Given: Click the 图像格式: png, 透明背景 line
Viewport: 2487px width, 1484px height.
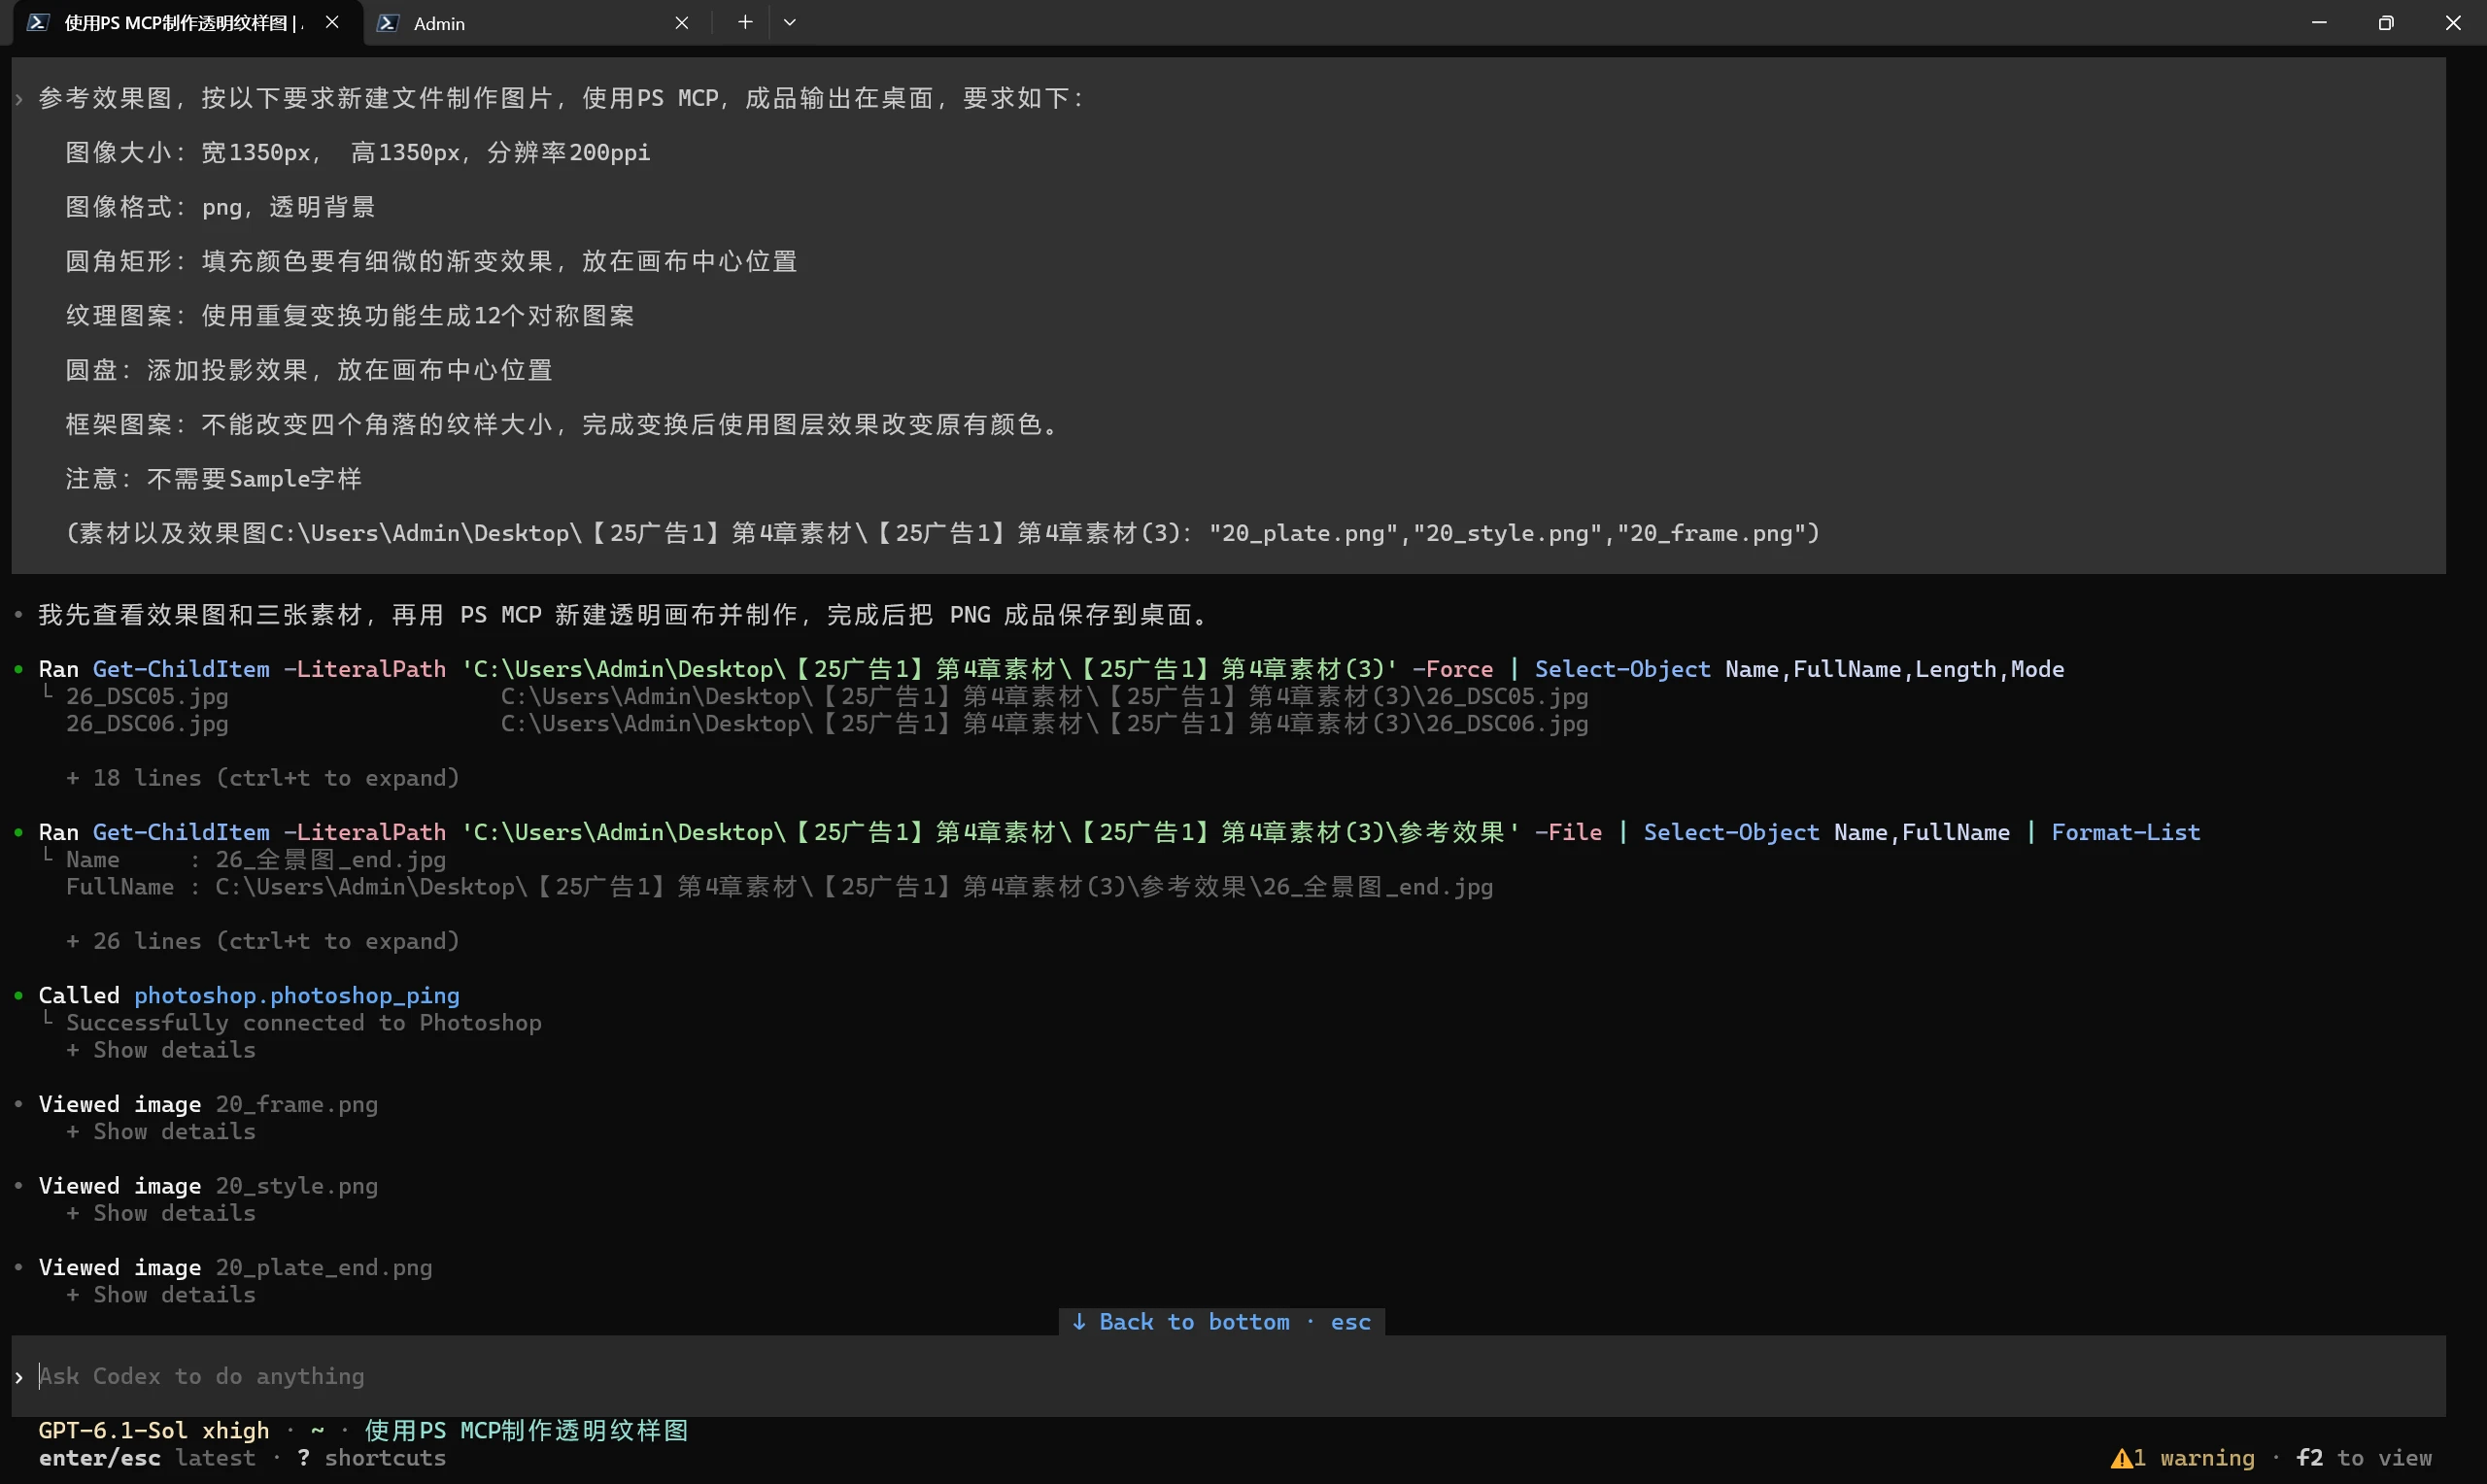Looking at the screenshot, I should pos(220,207).
